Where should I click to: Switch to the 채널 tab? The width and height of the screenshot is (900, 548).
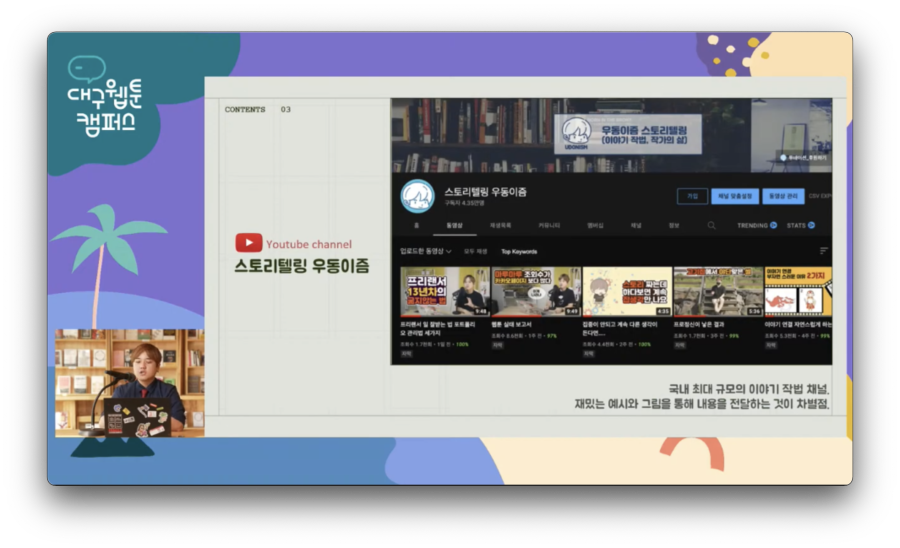point(636,226)
